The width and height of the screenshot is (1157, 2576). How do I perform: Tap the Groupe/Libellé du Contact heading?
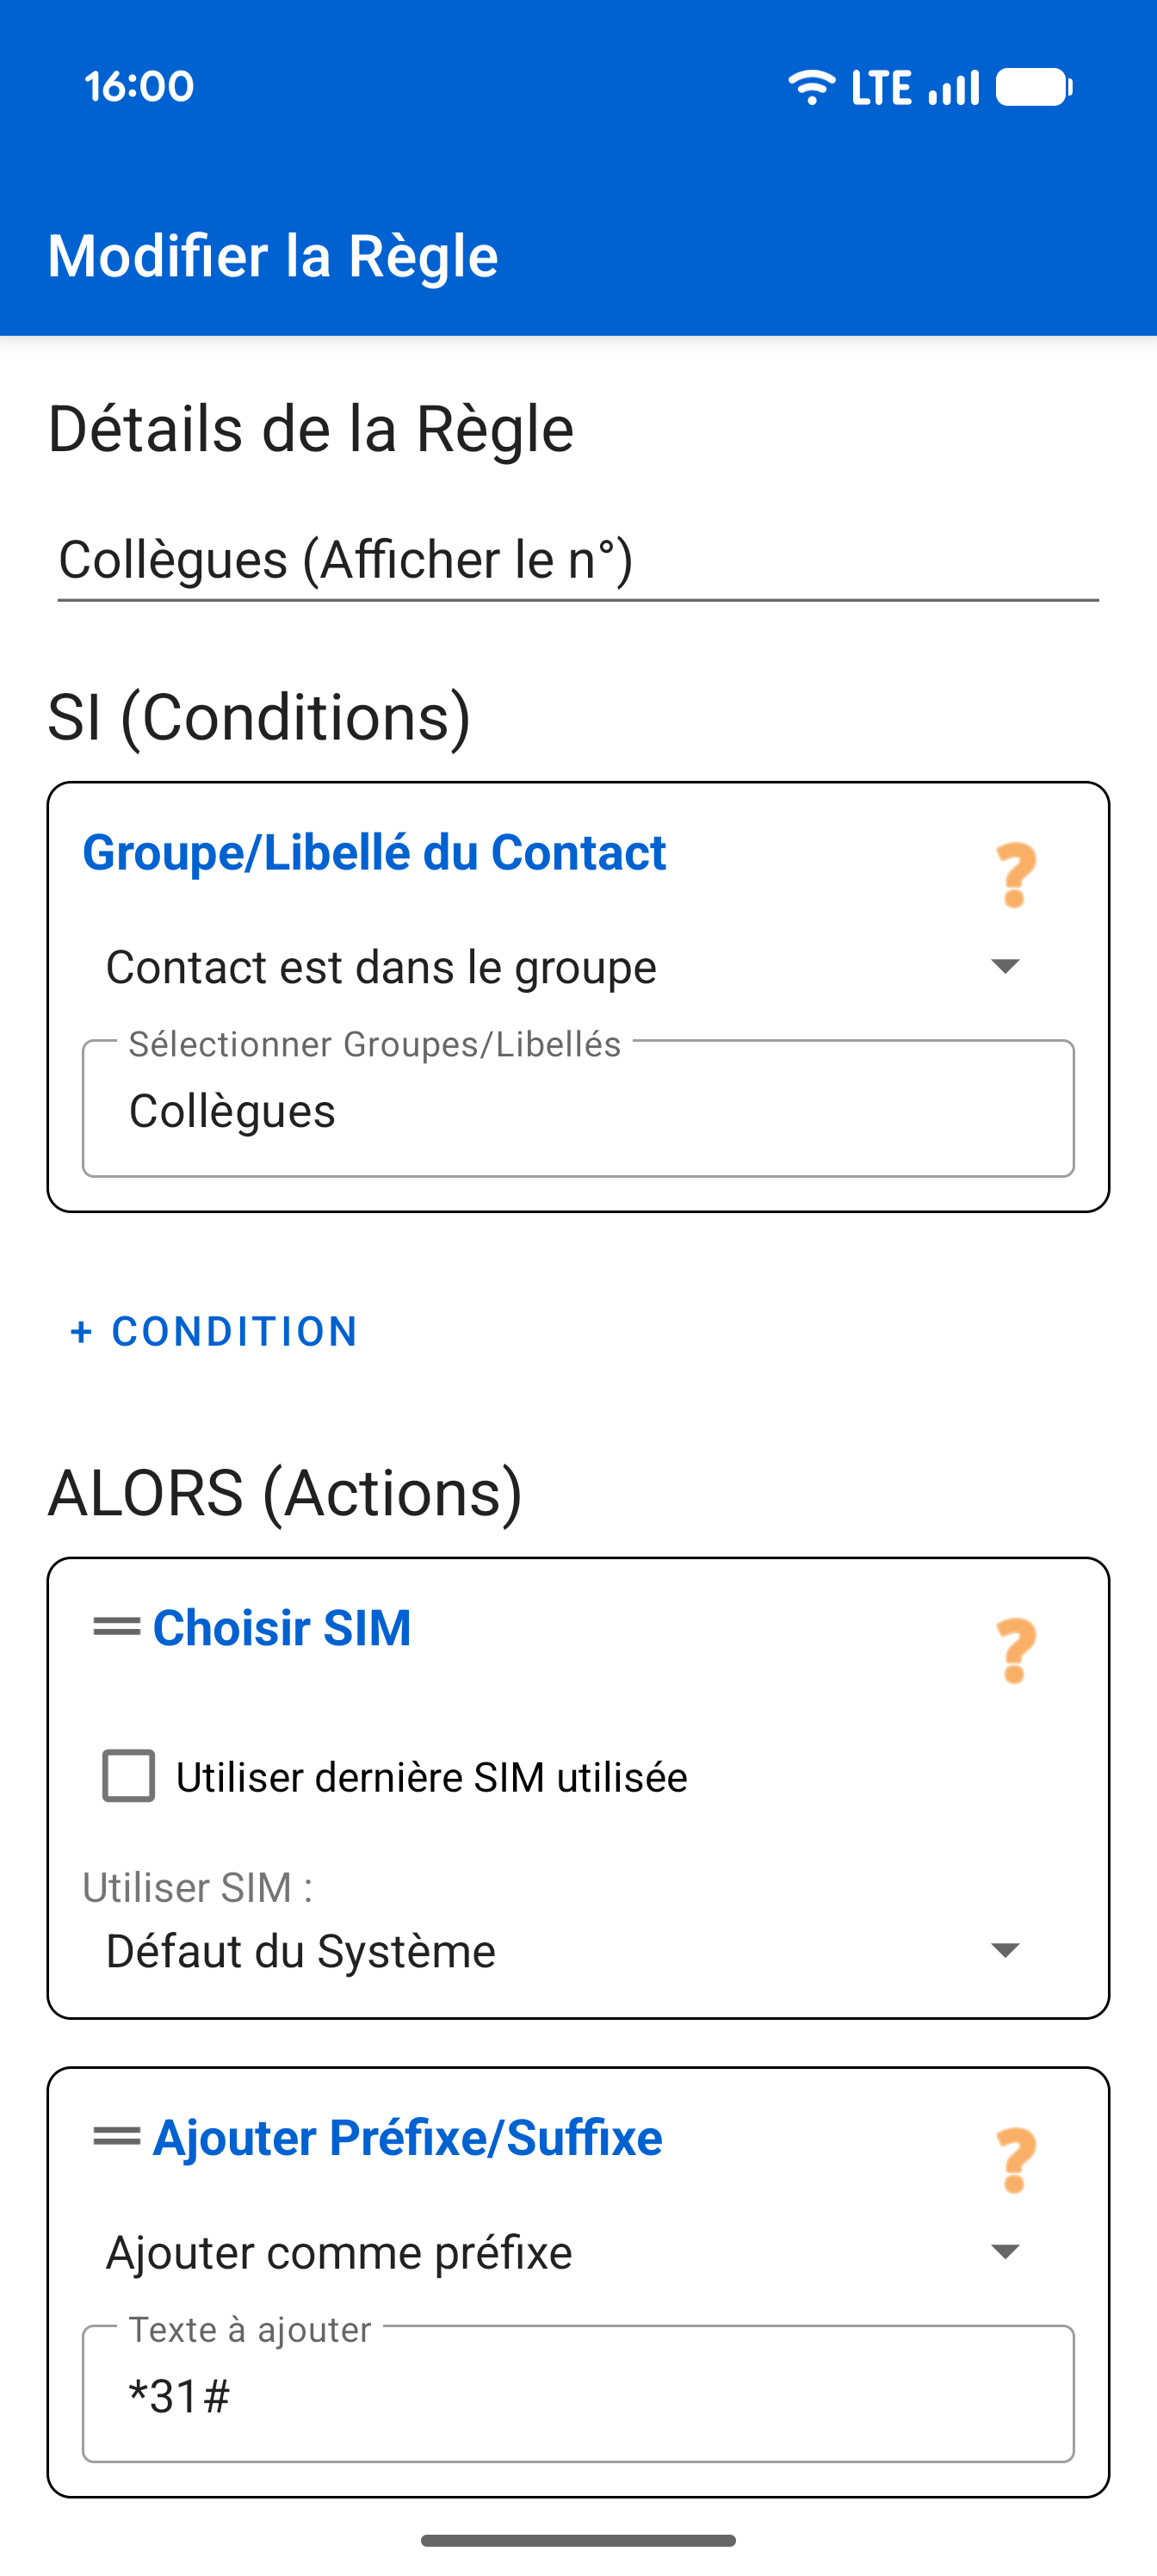pyautogui.click(x=374, y=853)
